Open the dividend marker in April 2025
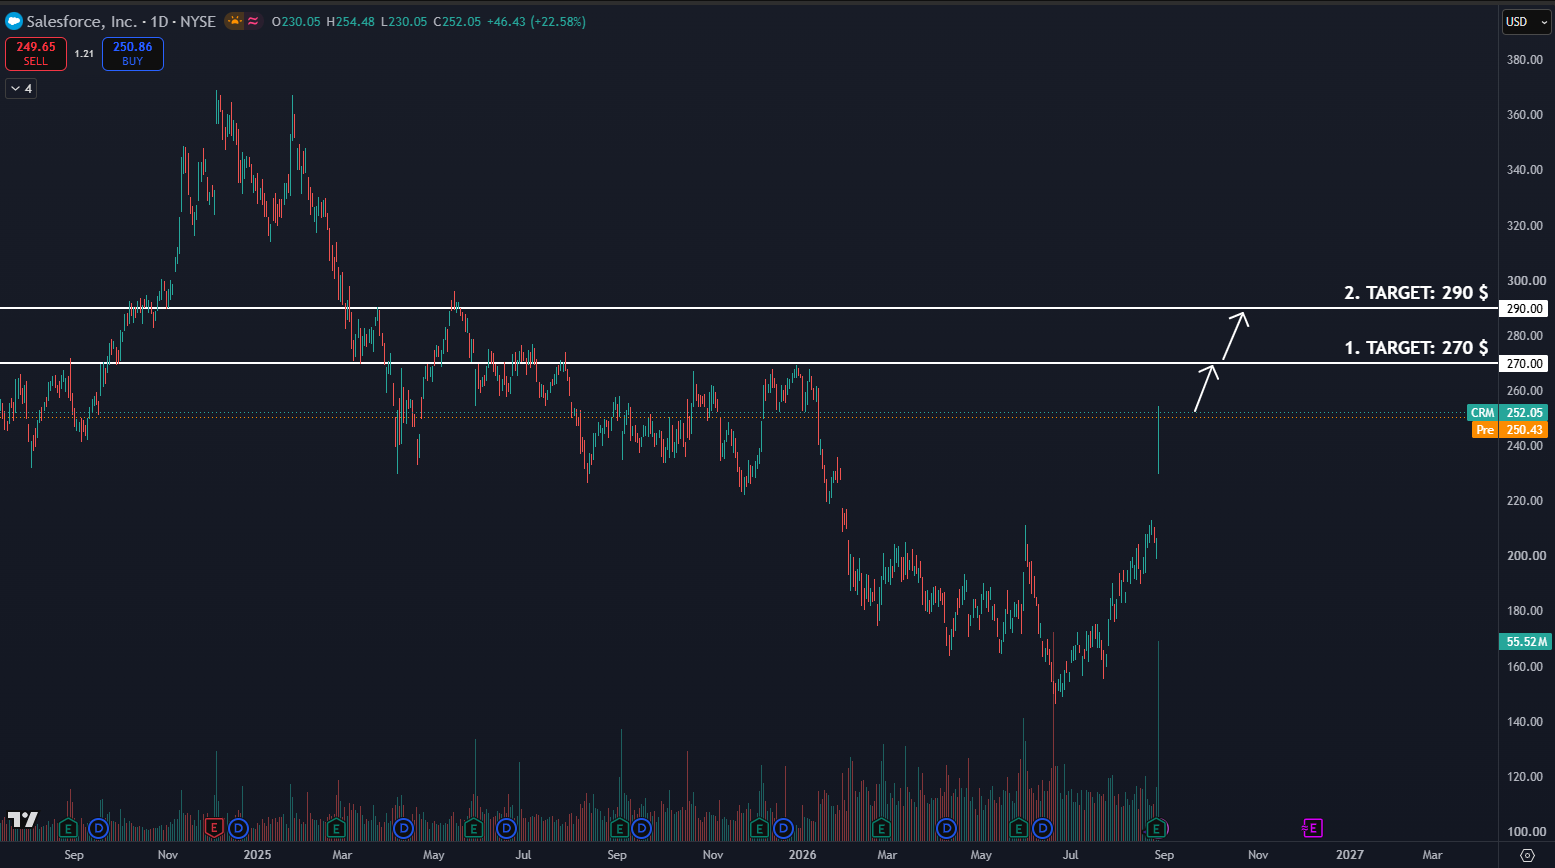Image resolution: width=1555 pixels, height=868 pixels. [x=403, y=828]
